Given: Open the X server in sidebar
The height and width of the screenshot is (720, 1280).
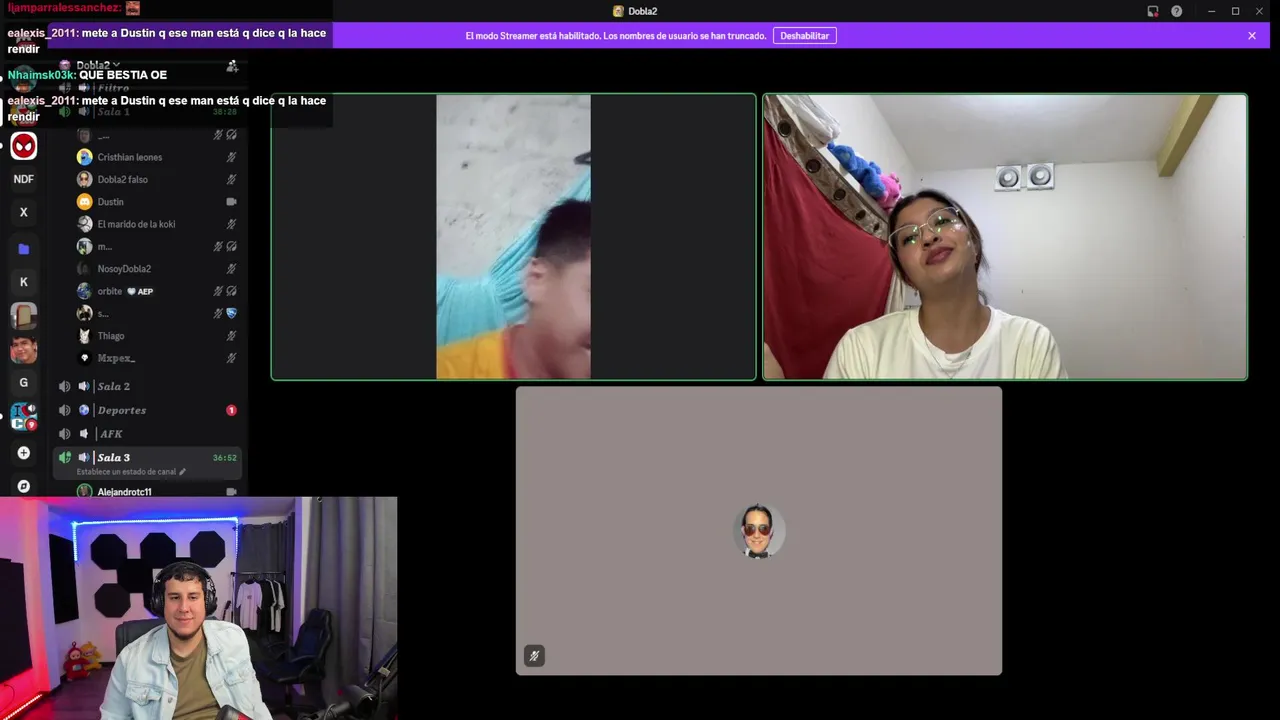Looking at the screenshot, I should click(24, 212).
